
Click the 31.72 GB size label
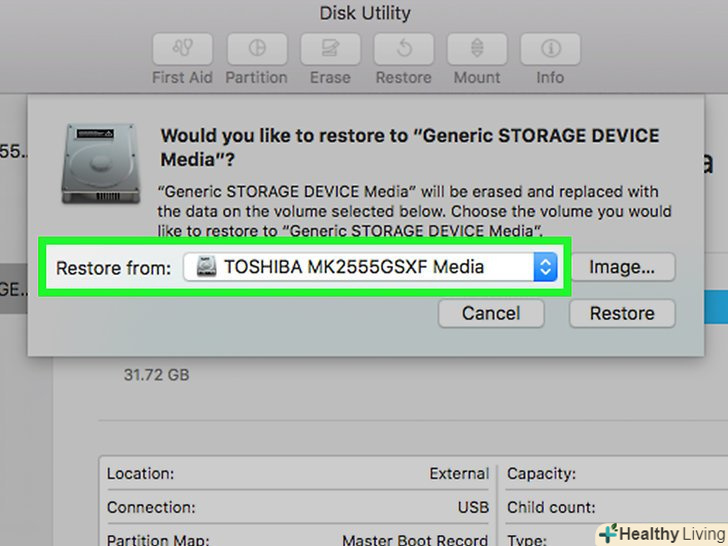[x=156, y=376]
